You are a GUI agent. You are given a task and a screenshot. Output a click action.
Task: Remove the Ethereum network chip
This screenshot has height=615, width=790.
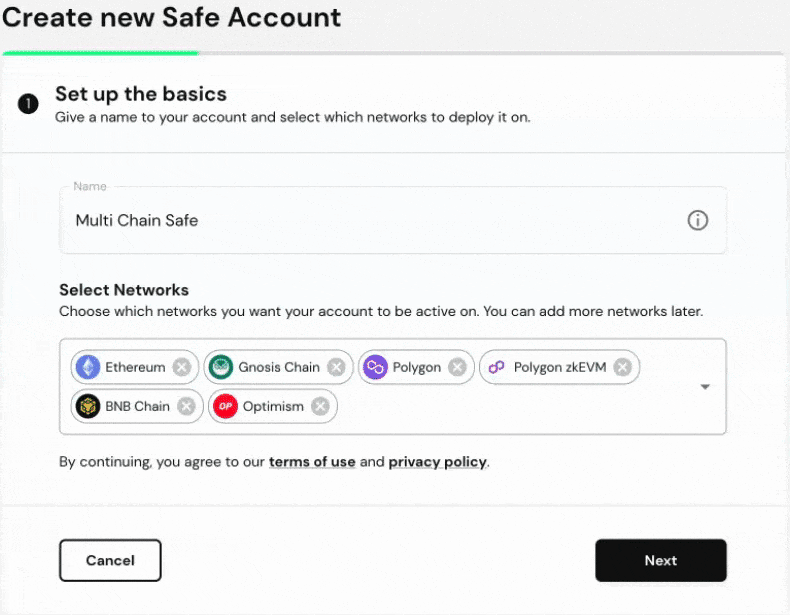click(182, 367)
